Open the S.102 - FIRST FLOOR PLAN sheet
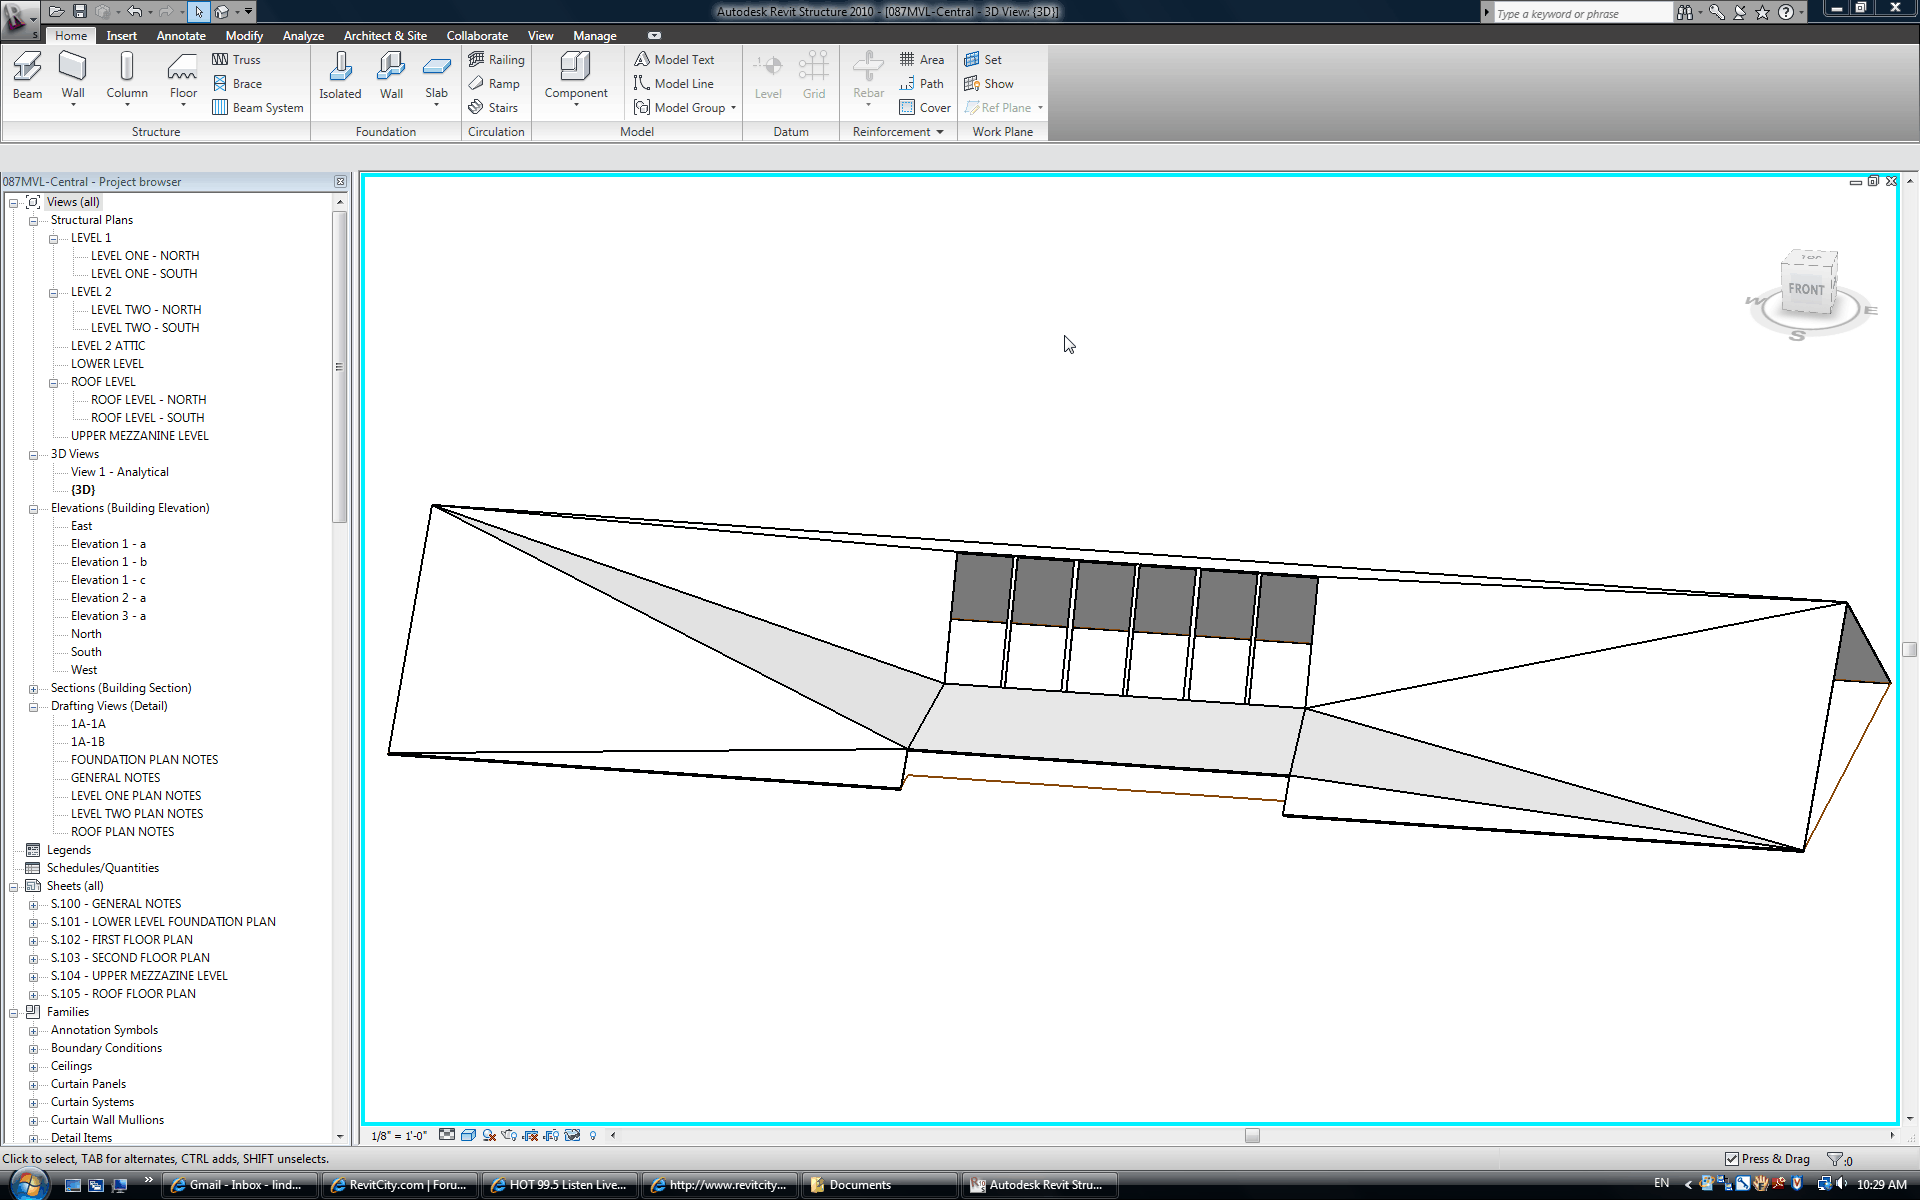1920x1200 pixels. [x=122, y=940]
